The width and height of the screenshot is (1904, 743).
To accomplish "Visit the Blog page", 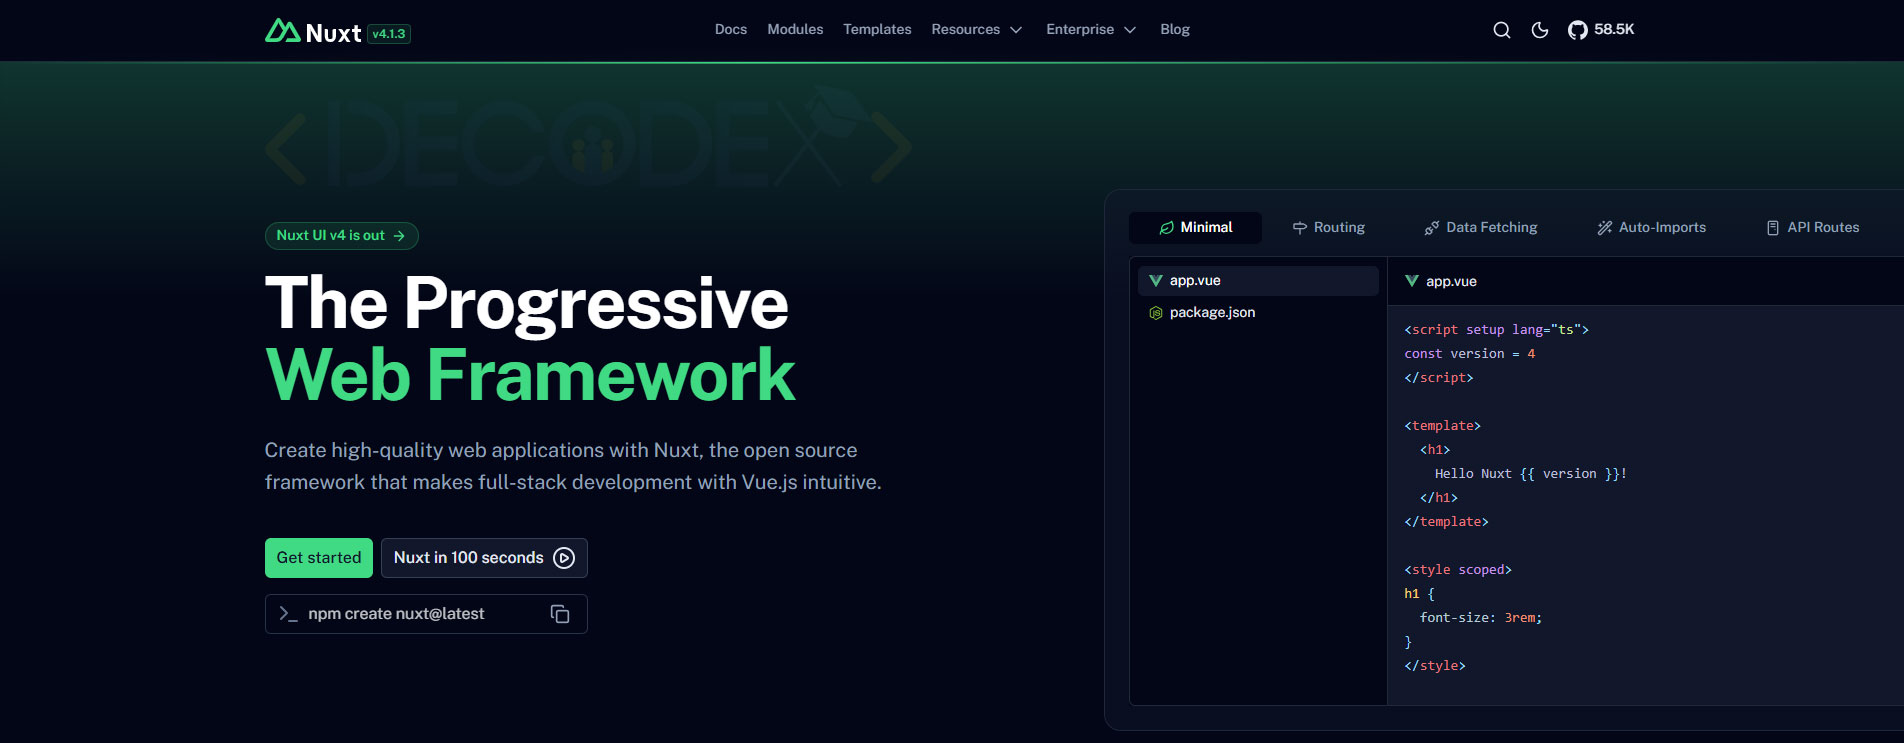I will click(1174, 30).
